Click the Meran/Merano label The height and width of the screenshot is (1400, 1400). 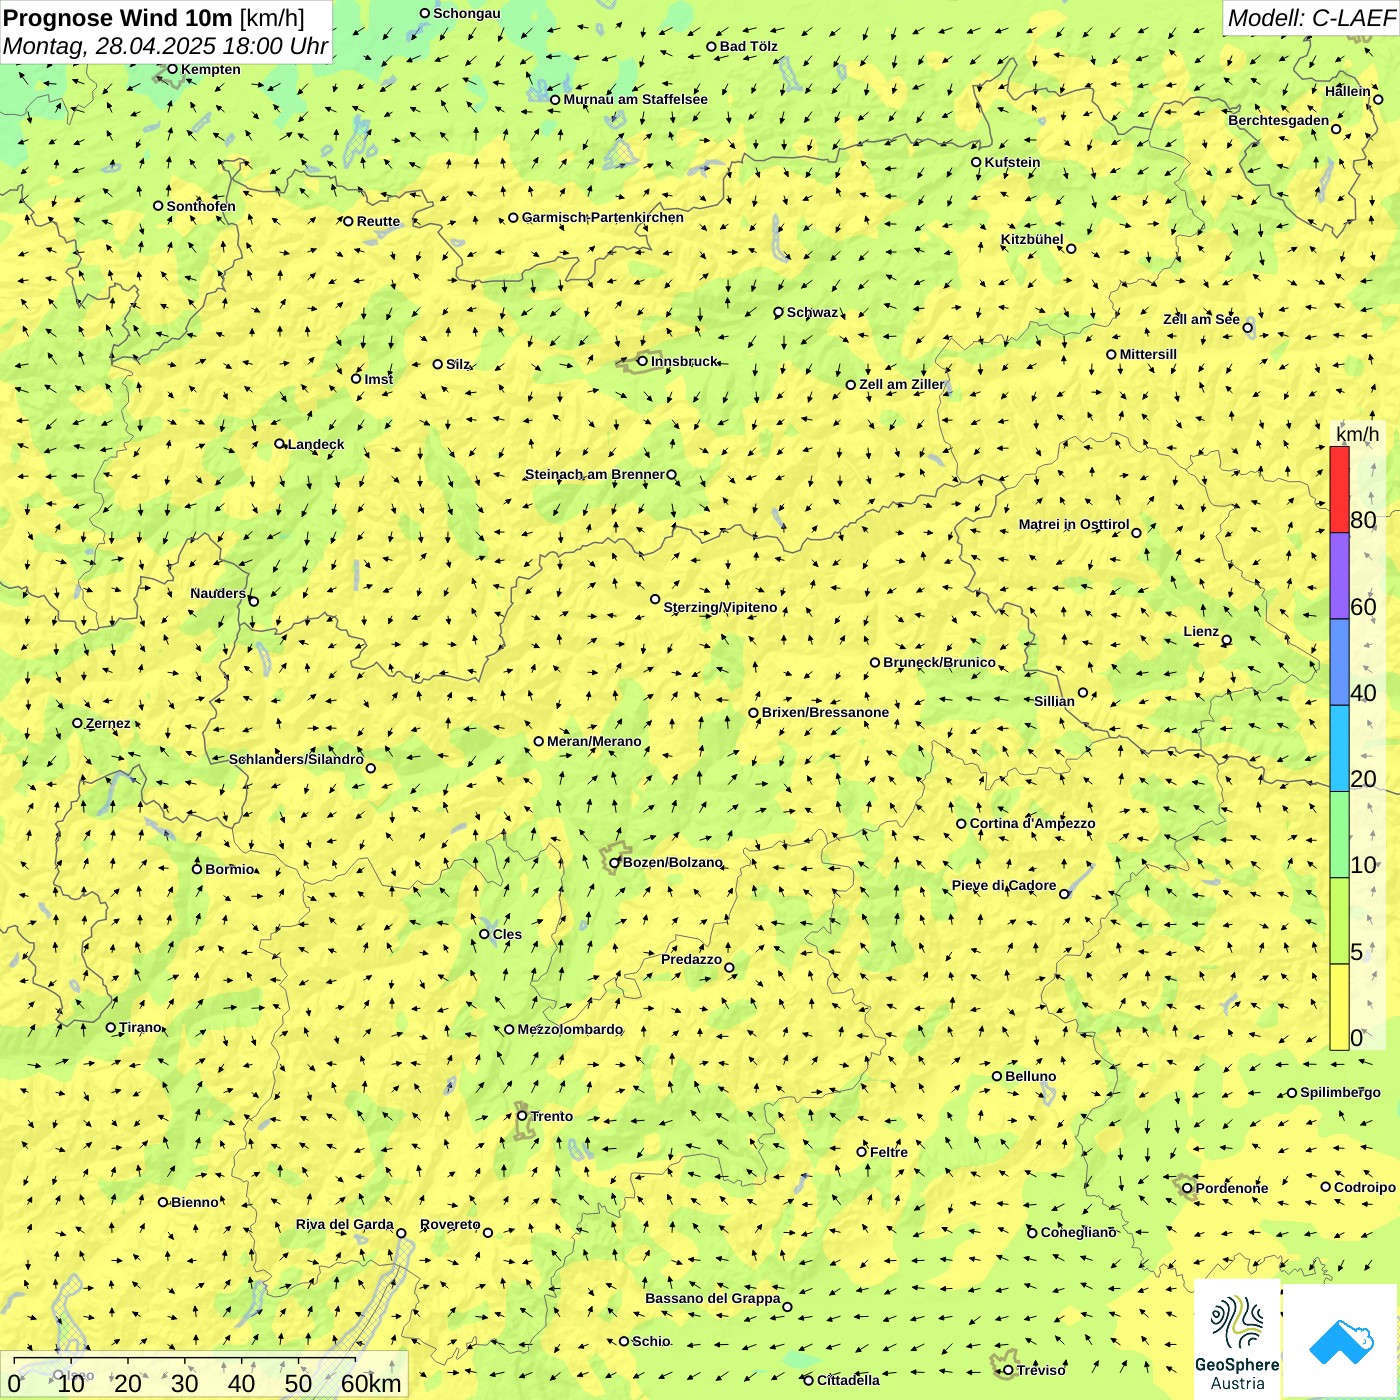point(594,741)
